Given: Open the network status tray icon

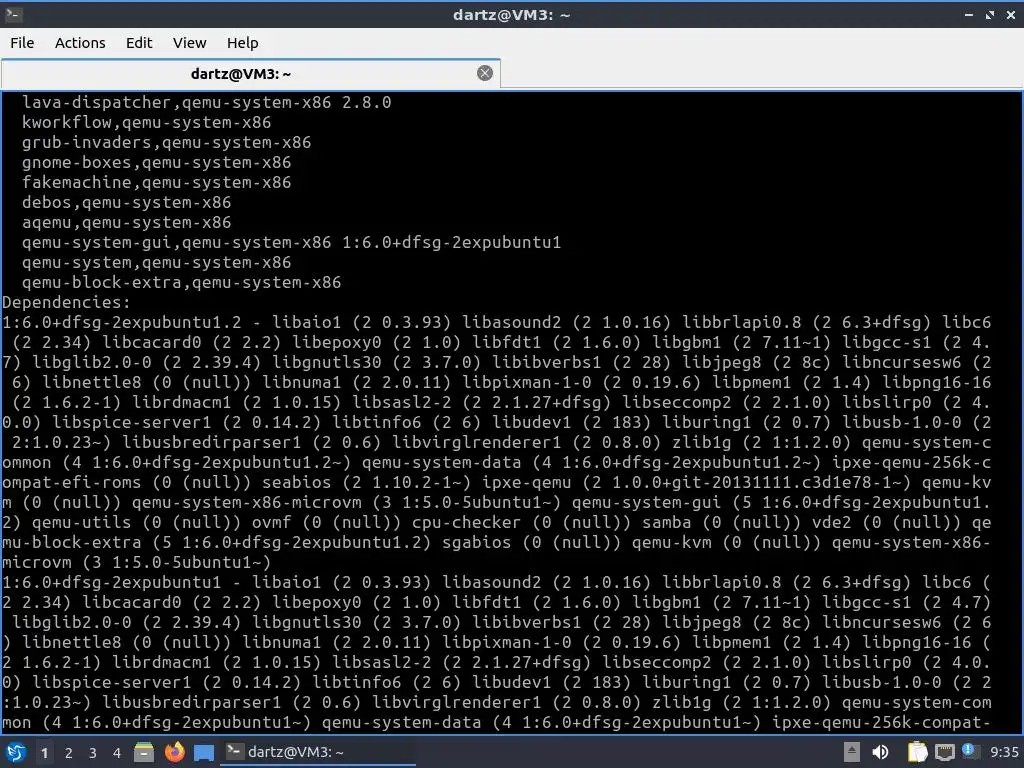Looking at the screenshot, I should click(944, 752).
